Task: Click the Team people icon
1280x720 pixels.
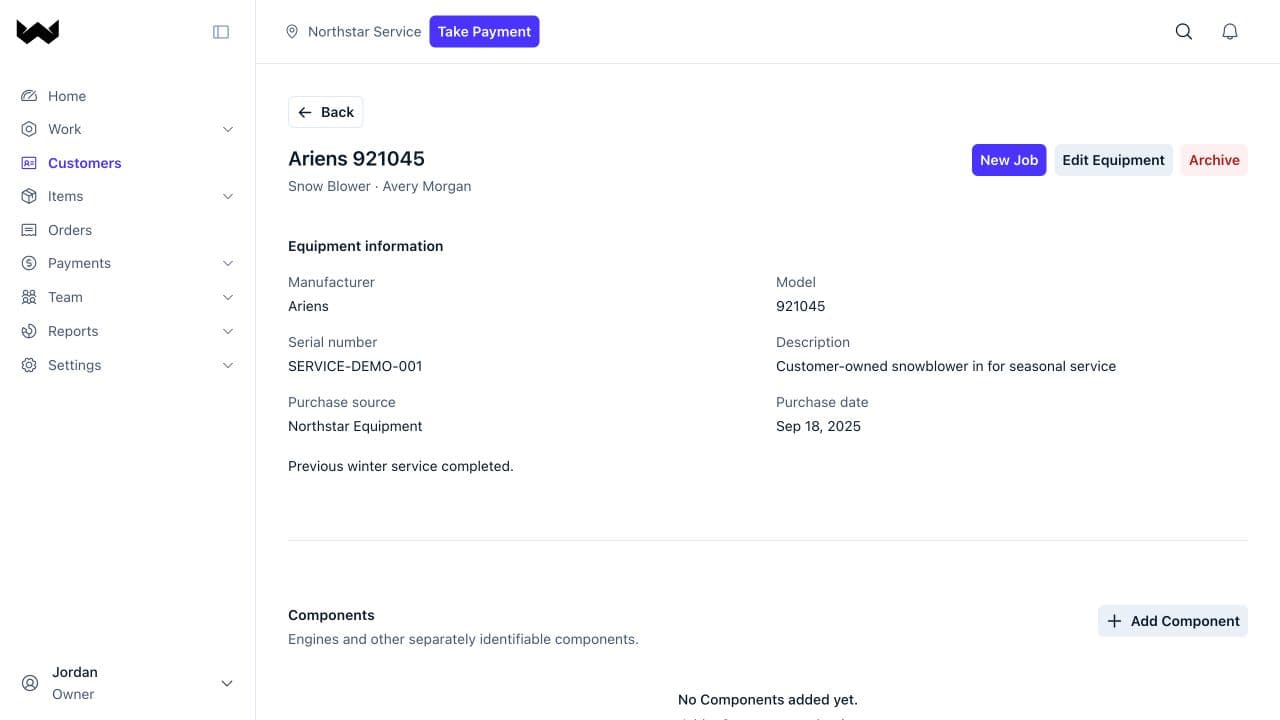Action: [x=29, y=297]
